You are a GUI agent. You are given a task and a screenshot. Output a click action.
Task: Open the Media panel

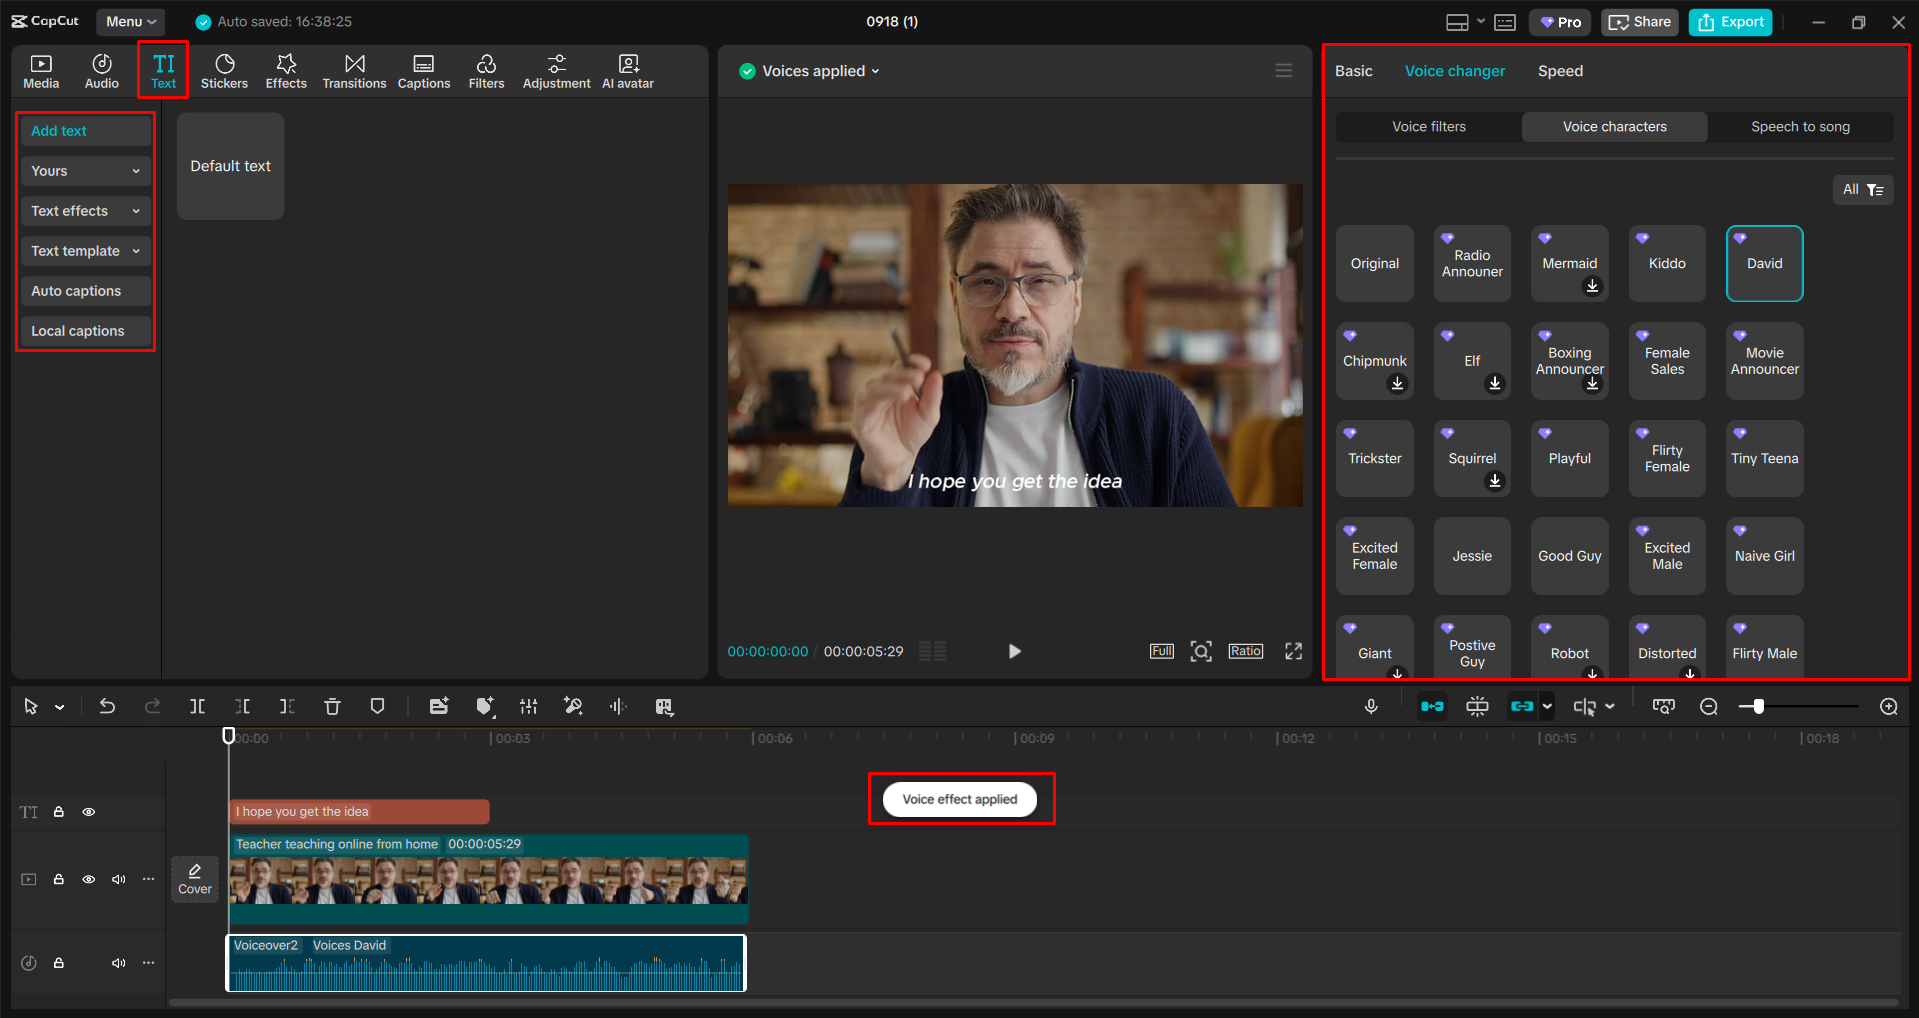coord(41,70)
